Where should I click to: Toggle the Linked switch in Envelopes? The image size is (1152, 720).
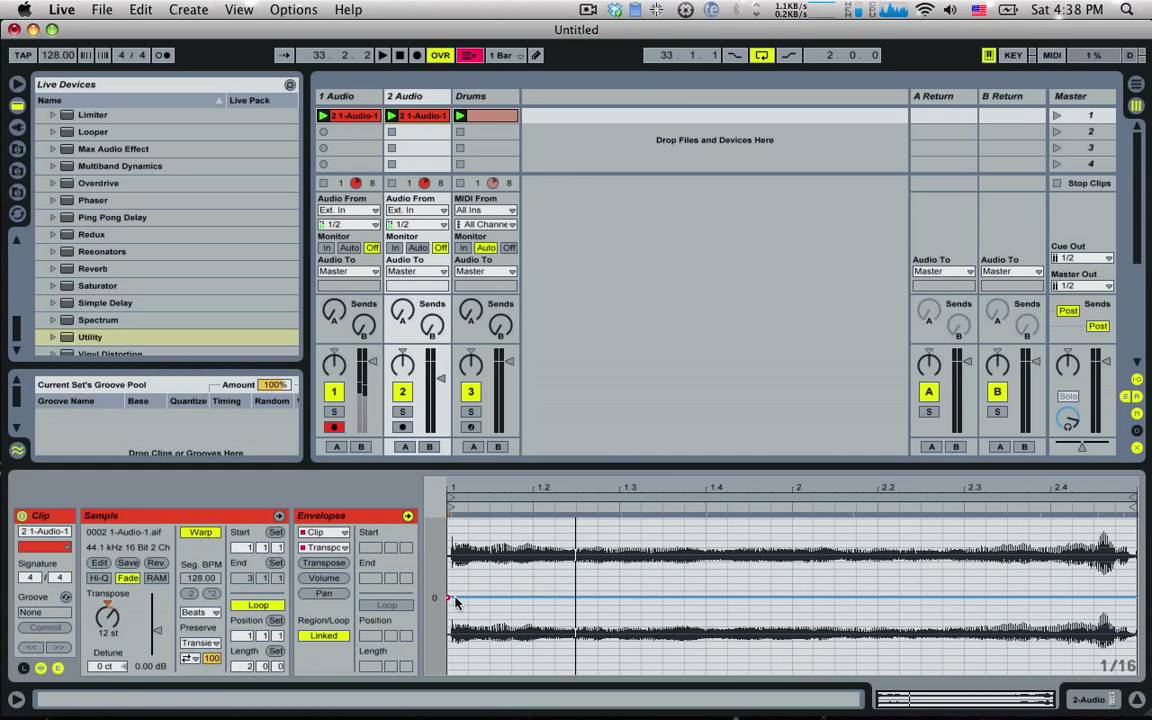323,636
